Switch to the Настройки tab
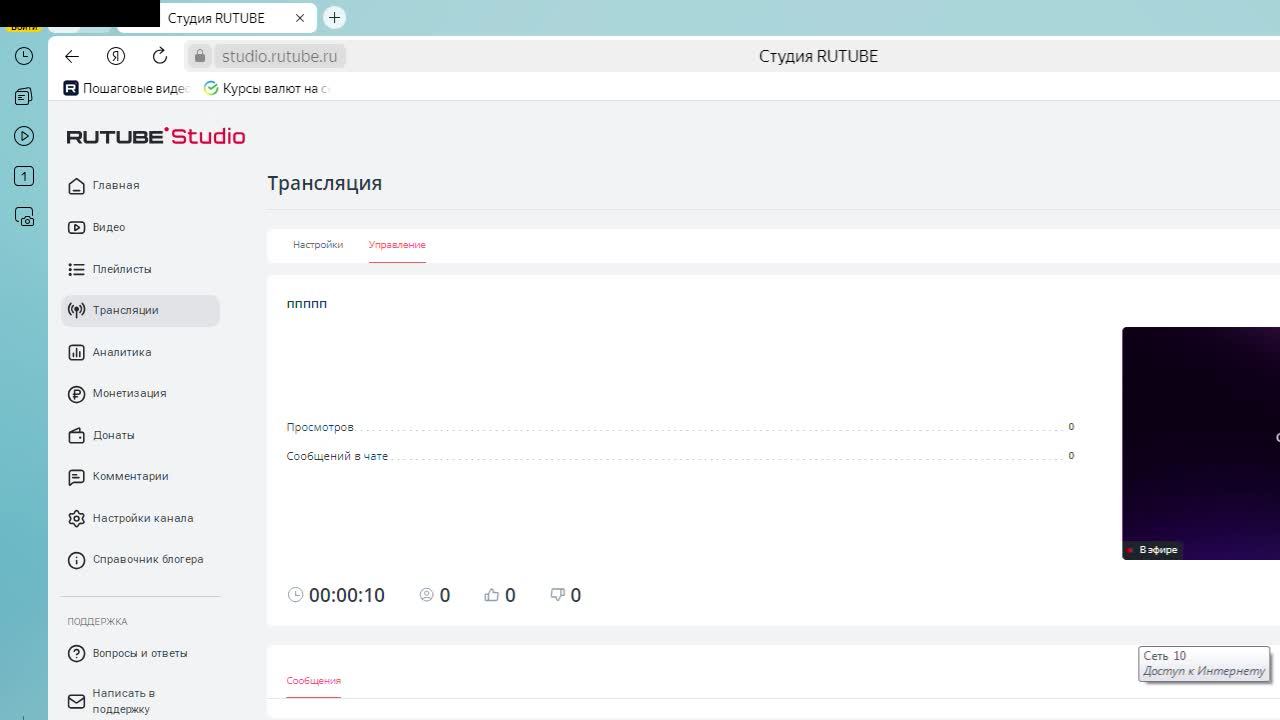The image size is (1280, 720). [318, 245]
